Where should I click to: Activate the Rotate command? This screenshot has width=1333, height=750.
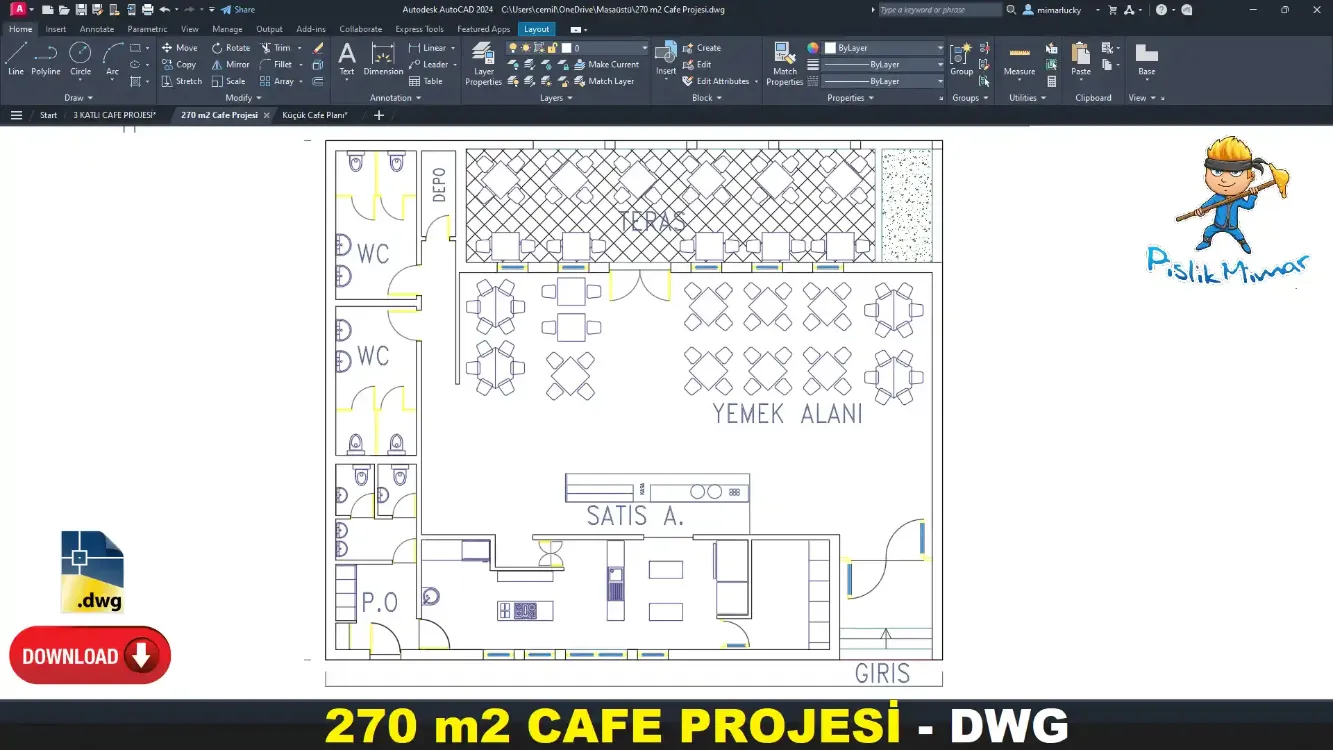click(230, 48)
